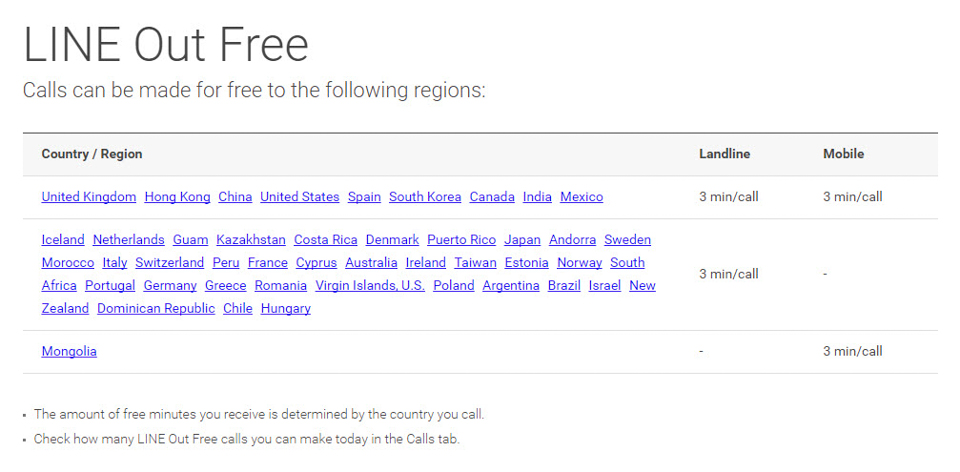
Task: Select the Taiwan link
Action: click(475, 263)
